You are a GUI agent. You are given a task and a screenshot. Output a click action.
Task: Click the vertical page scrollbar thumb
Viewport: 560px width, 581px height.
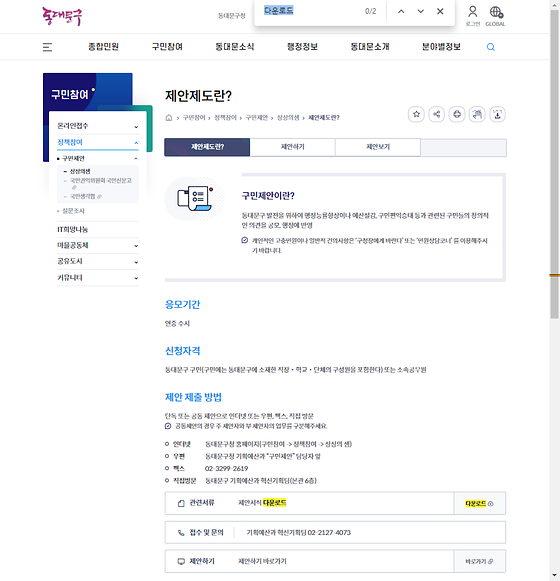click(x=554, y=163)
